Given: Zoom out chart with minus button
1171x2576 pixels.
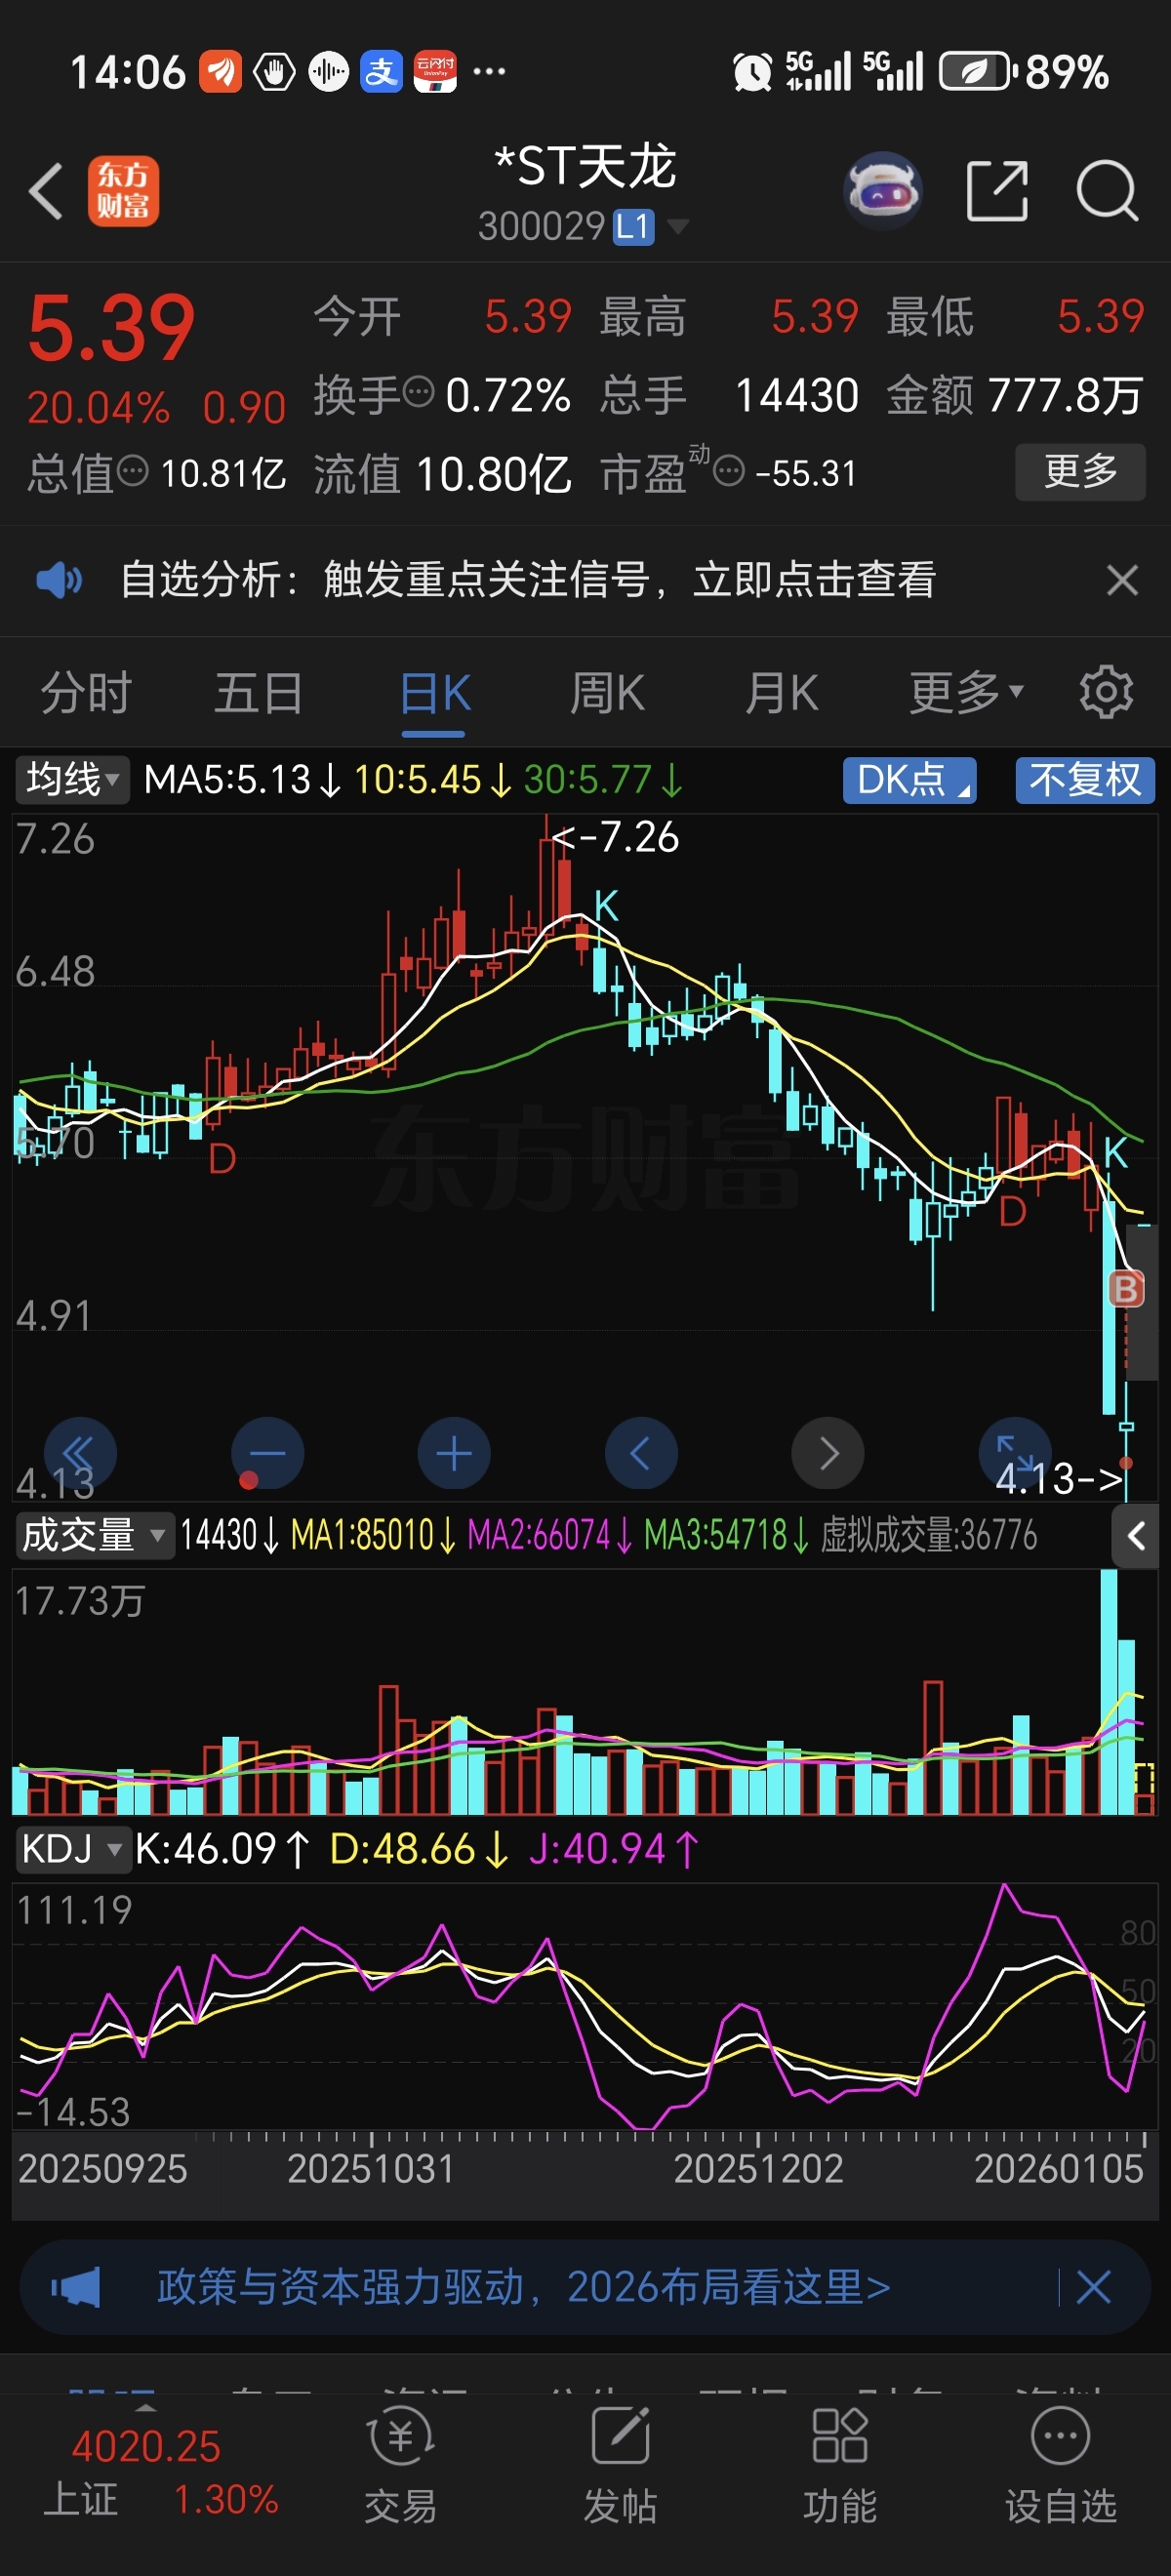Looking at the screenshot, I should (x=267, y=1453).
